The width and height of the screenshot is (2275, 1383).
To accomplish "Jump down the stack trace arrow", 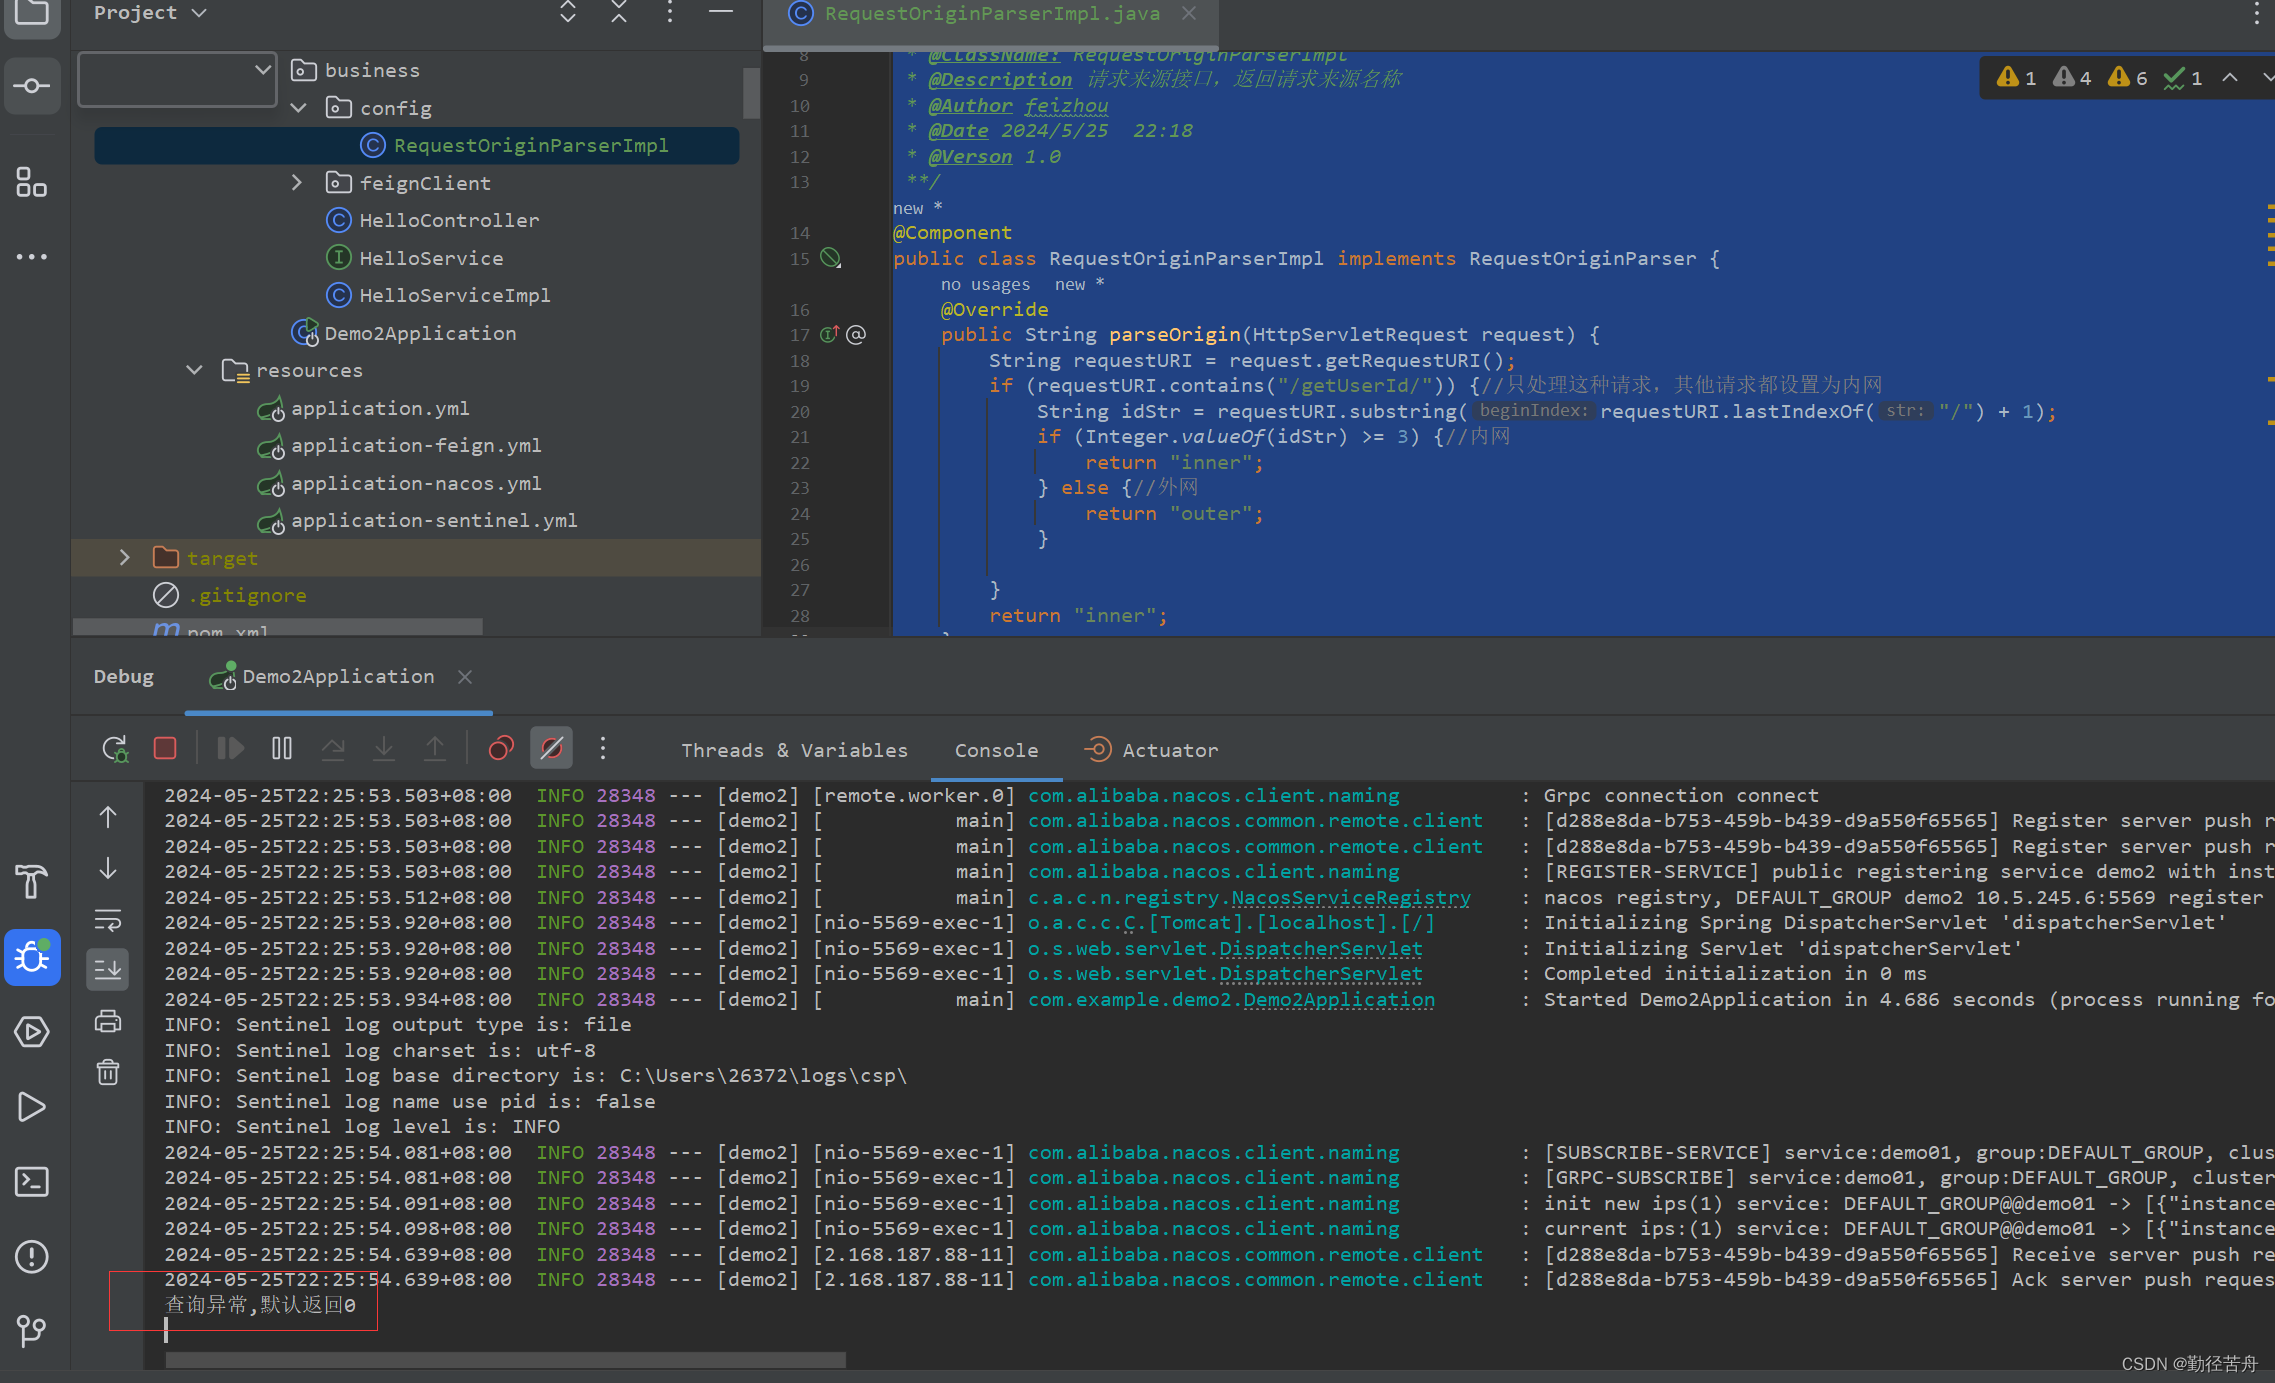I will click(x=108, y=868).
